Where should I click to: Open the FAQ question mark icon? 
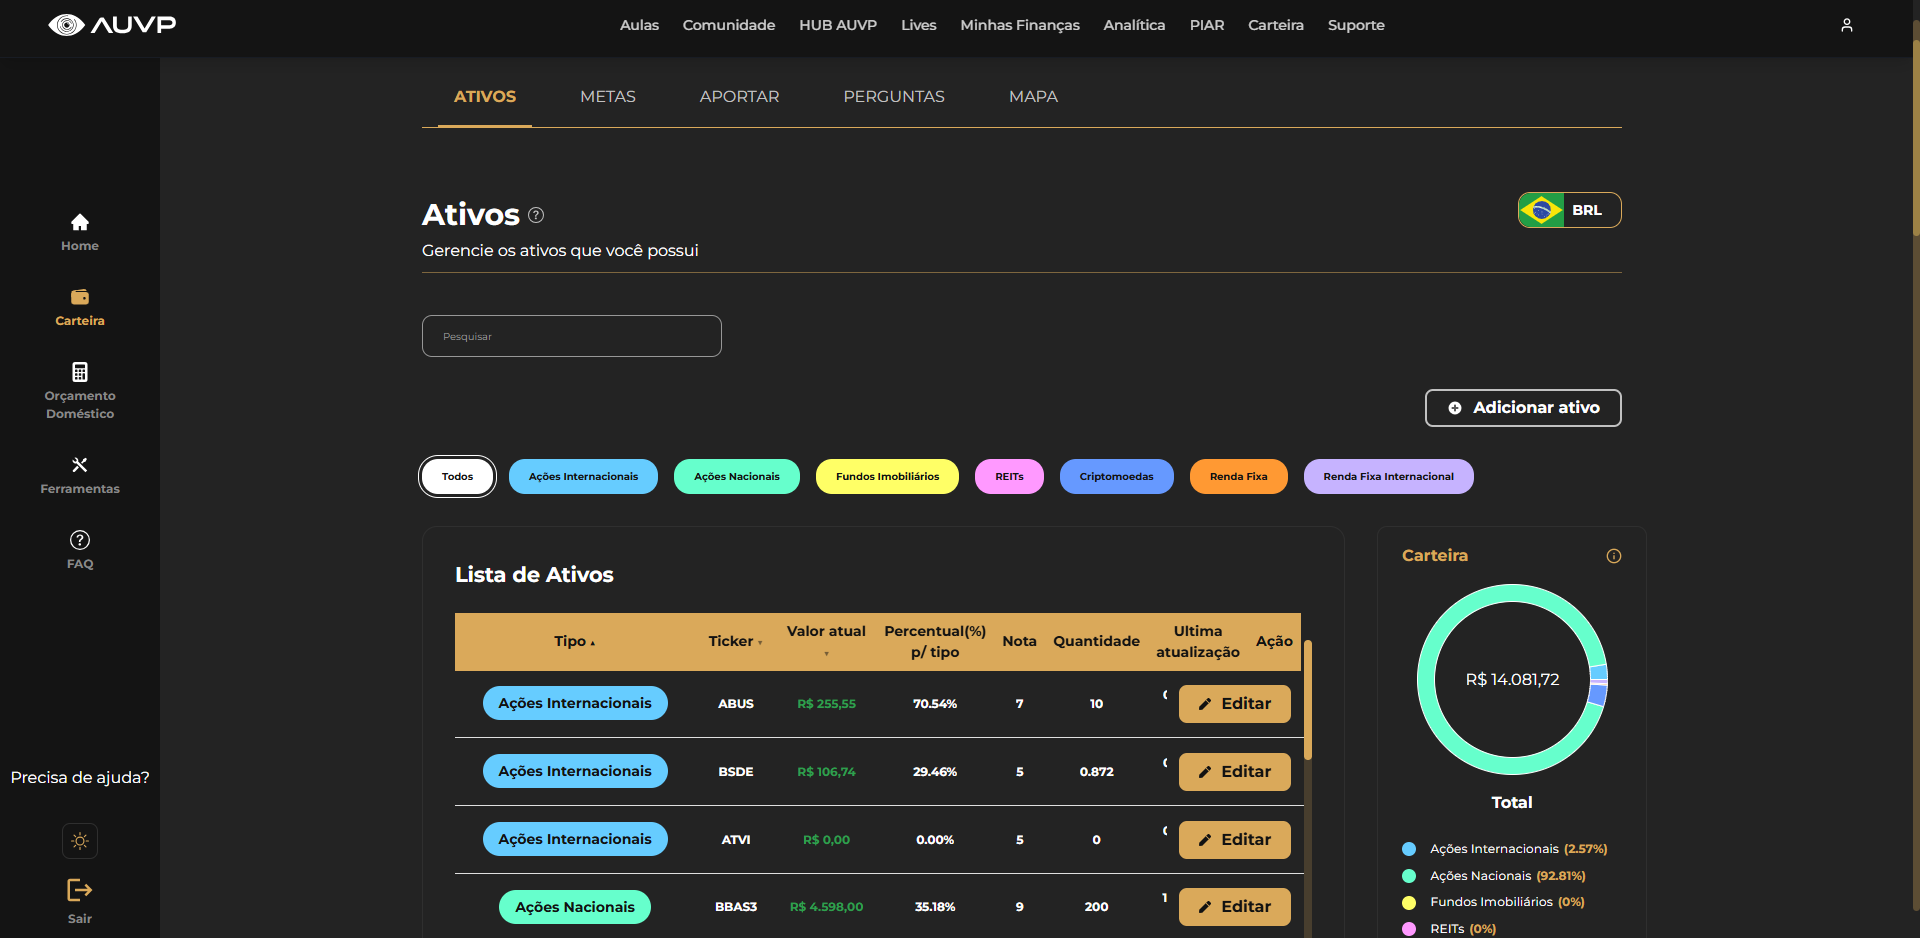click(80, 540)
